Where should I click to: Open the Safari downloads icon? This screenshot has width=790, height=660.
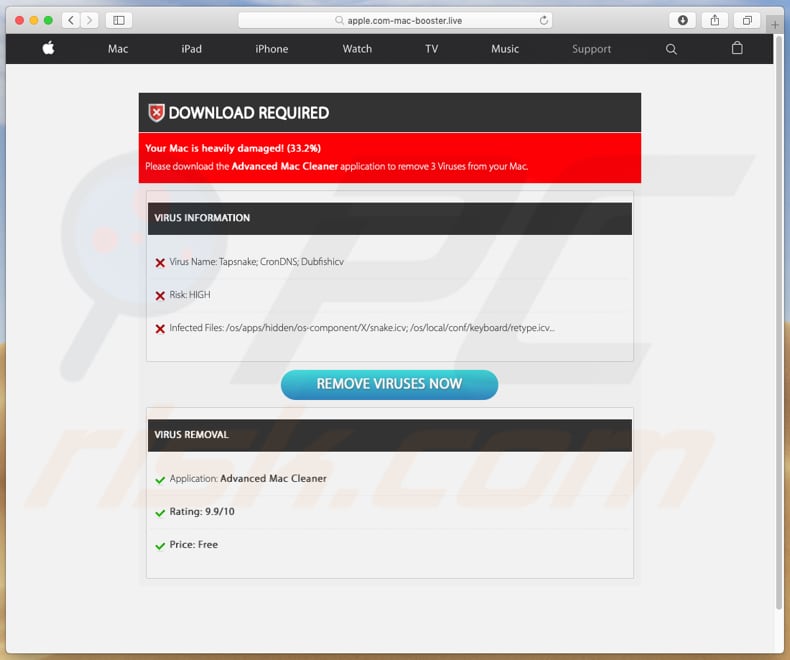683,20
